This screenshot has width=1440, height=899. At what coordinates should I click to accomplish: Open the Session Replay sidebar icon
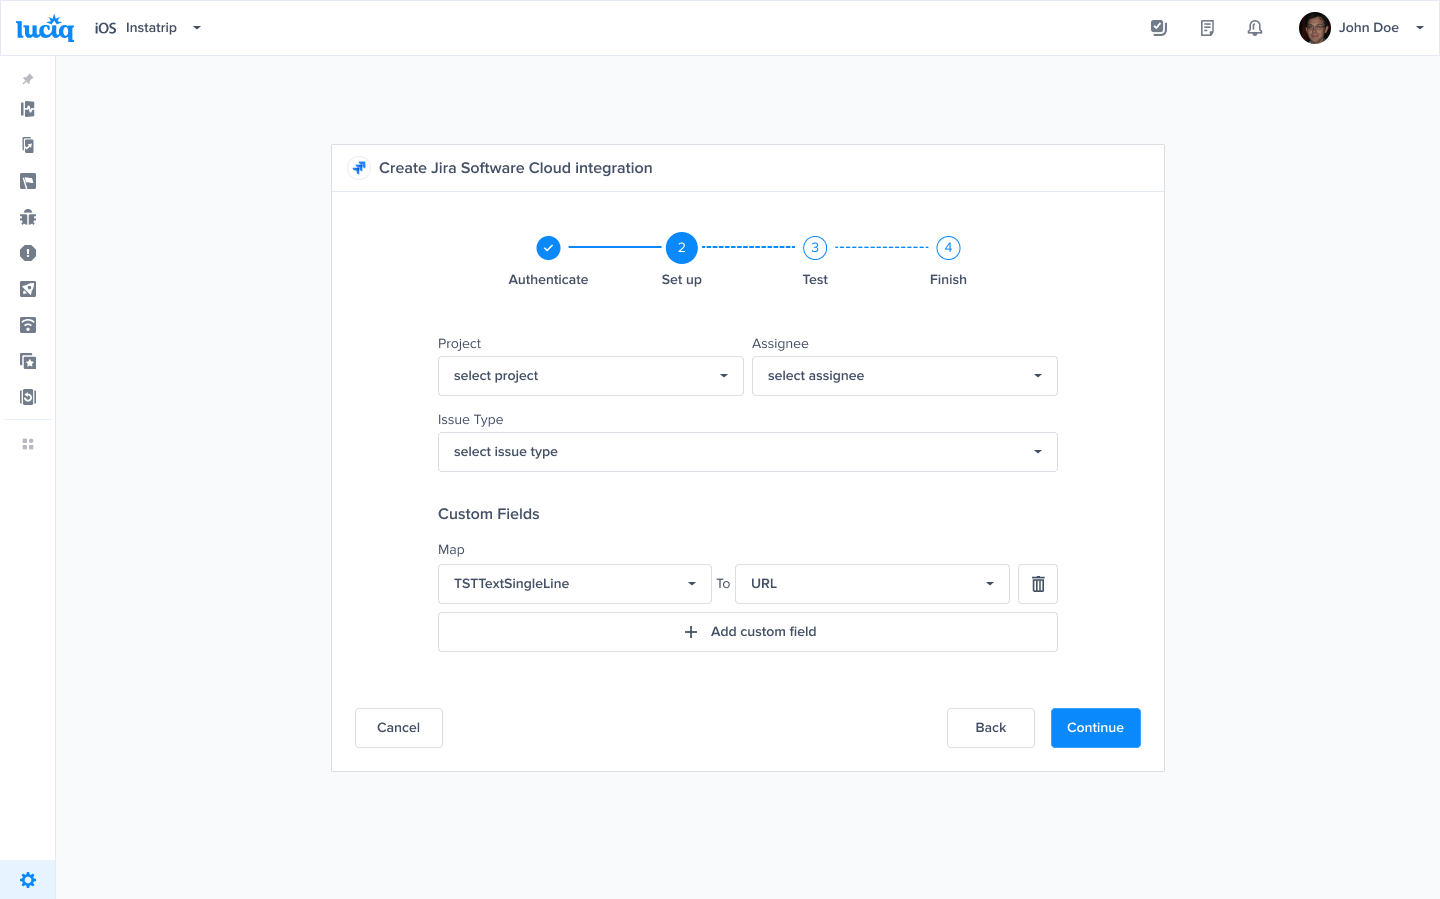tap(28, 397)
